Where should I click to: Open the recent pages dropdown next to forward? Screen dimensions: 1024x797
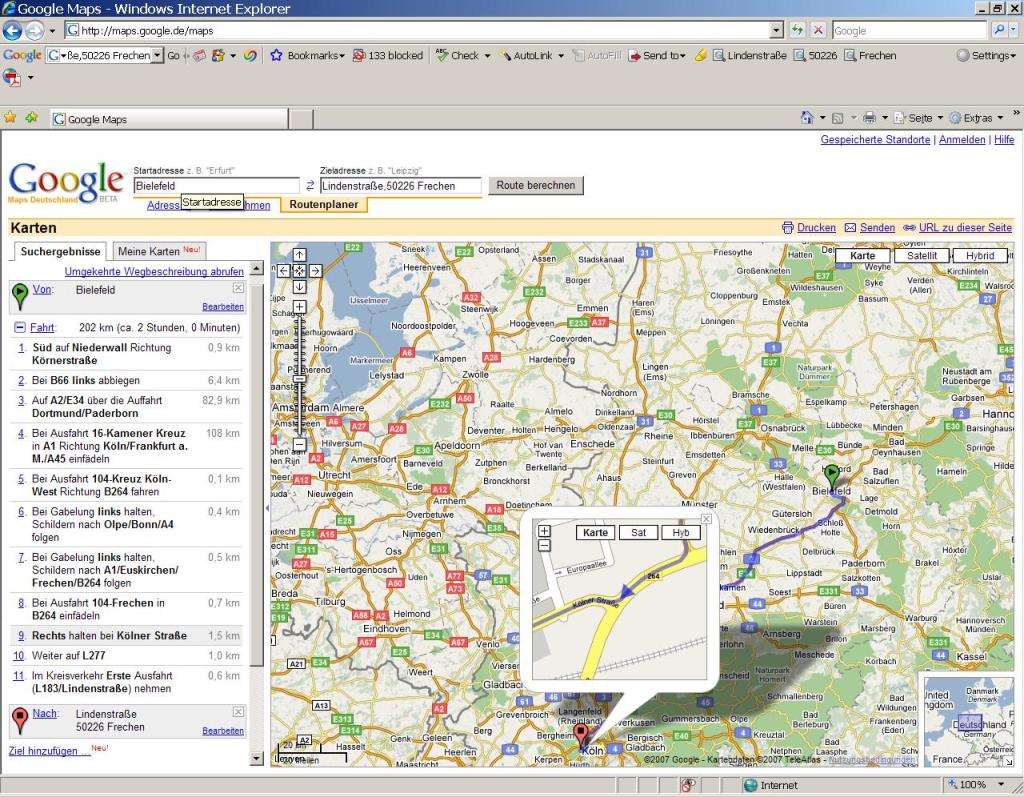click(x=52, y=31)
